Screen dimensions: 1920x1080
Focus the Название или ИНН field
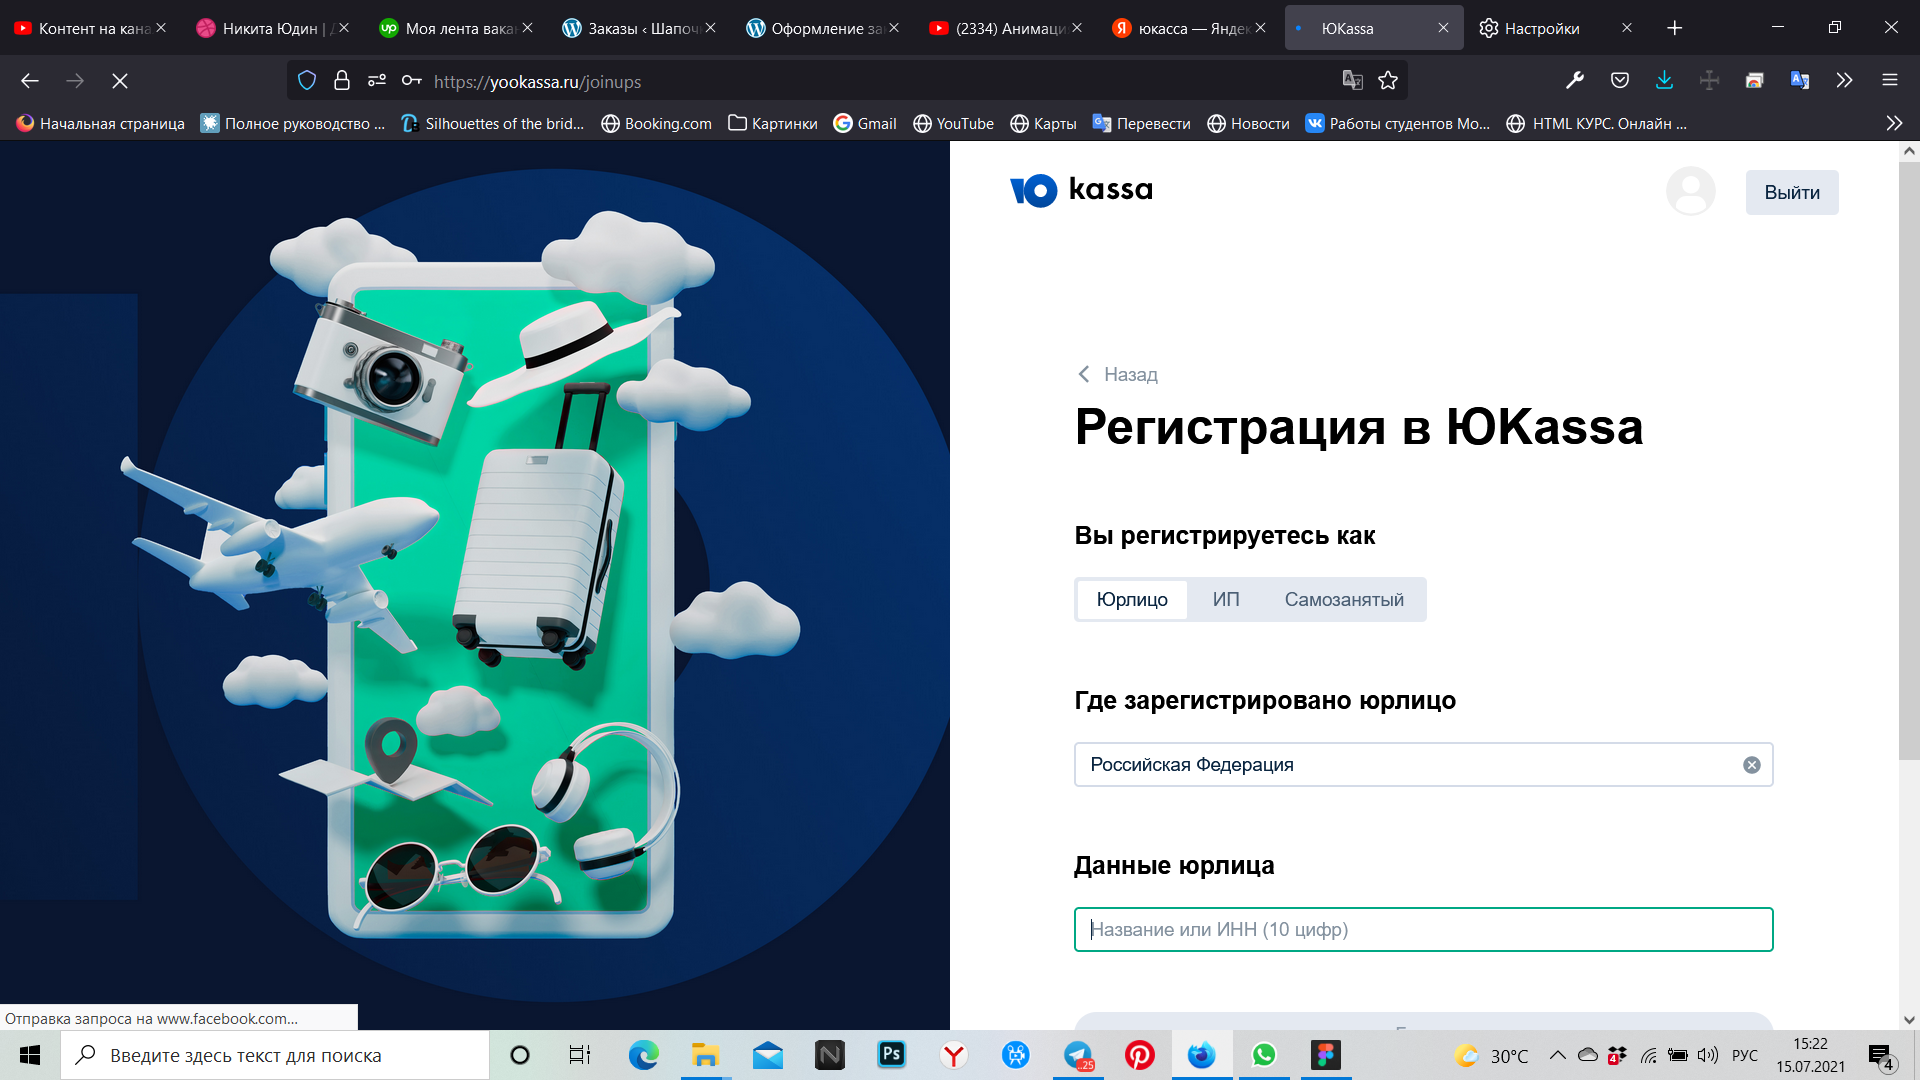point(1423,929)
